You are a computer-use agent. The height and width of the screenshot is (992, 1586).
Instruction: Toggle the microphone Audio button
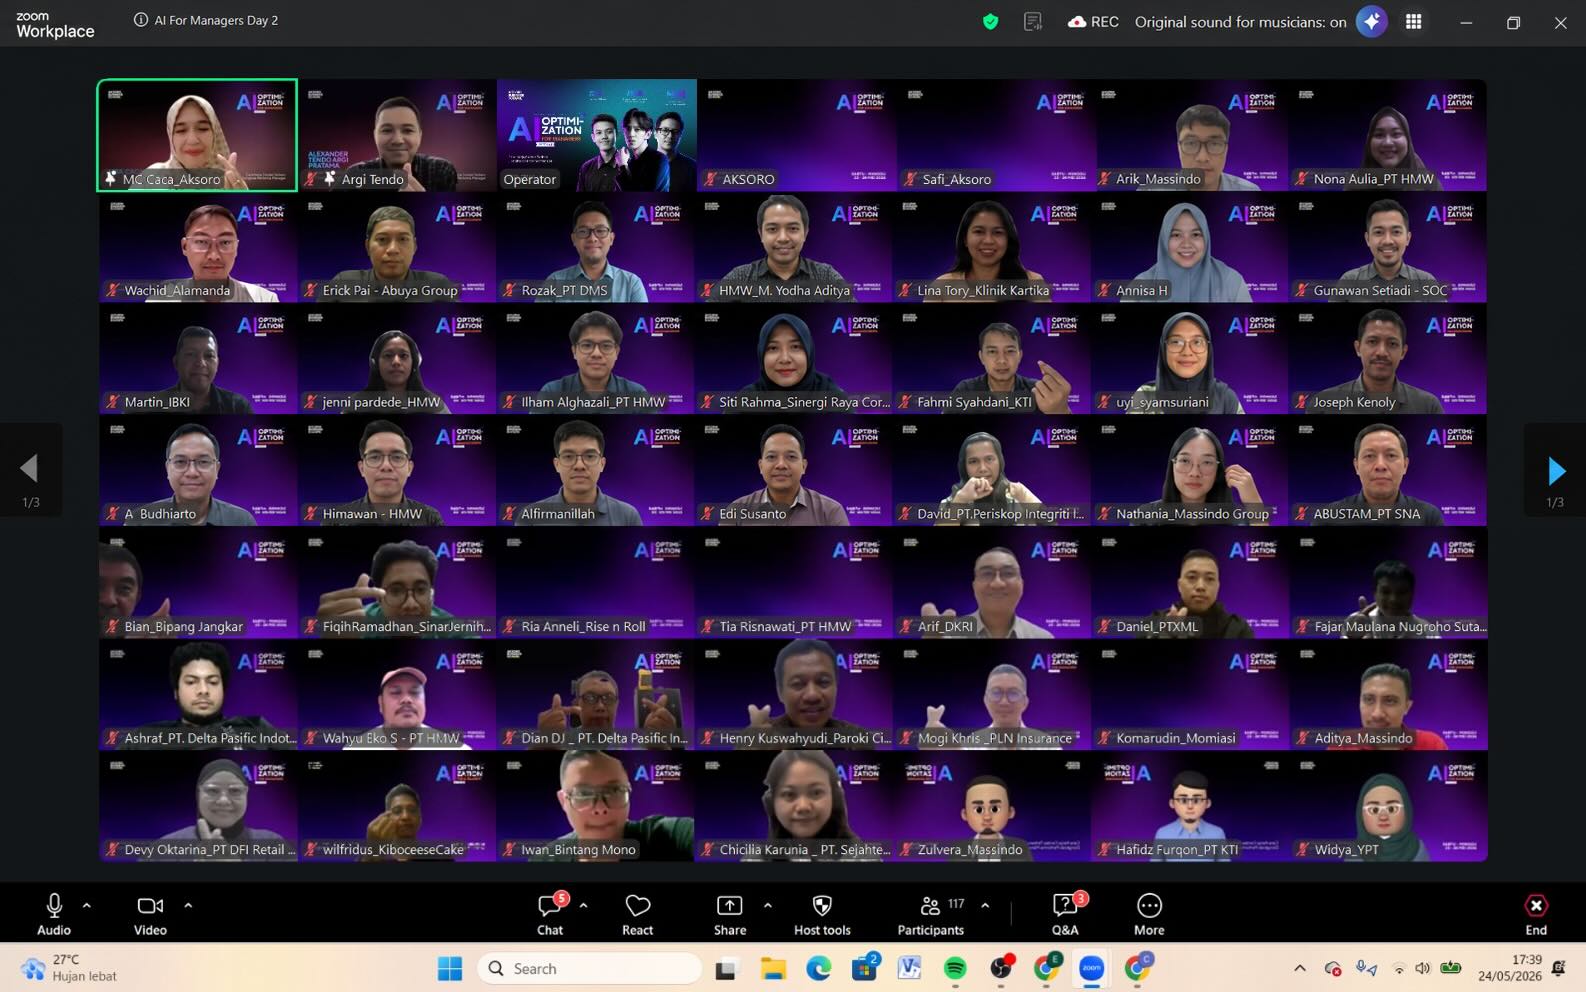click(x=54, y=913)
